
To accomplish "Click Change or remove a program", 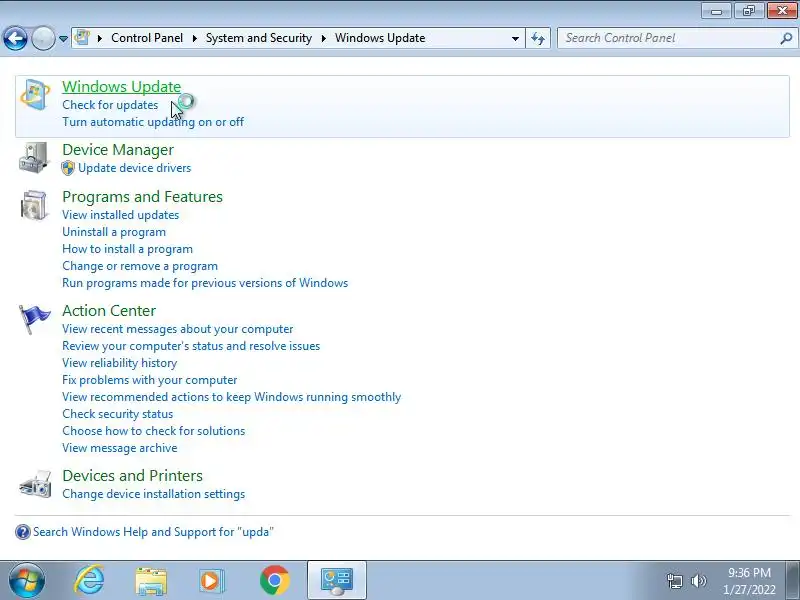I will (x=140, y=266).
